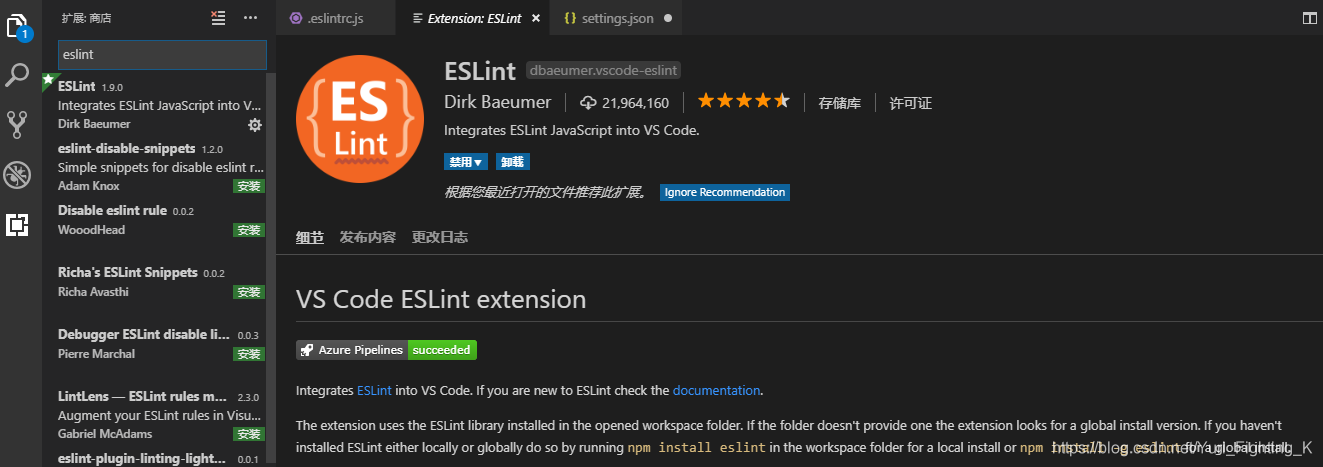Open the documentation link
The image size is (1323, 467).
[x=717, y=390]
